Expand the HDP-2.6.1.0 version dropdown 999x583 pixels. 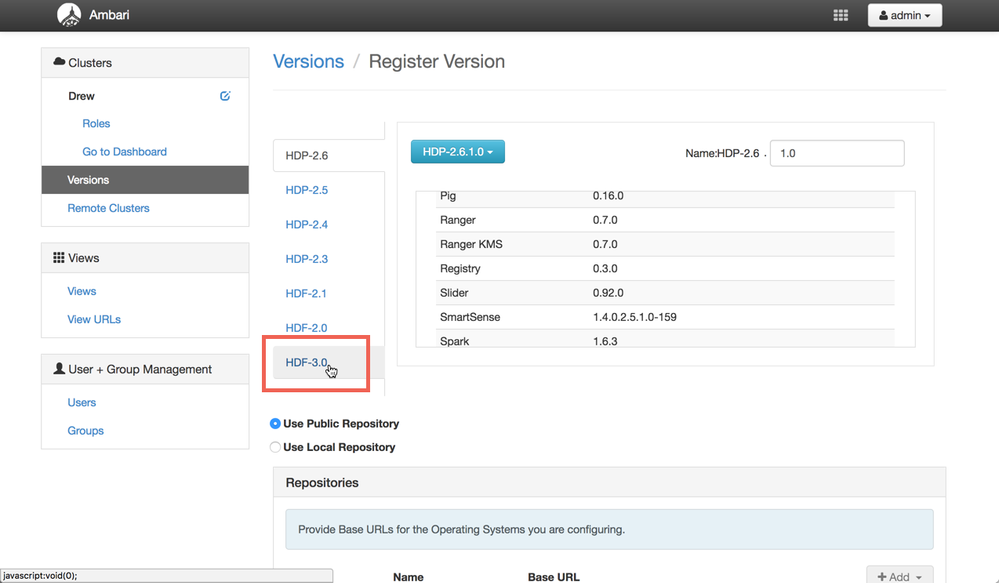pos(457,152)
